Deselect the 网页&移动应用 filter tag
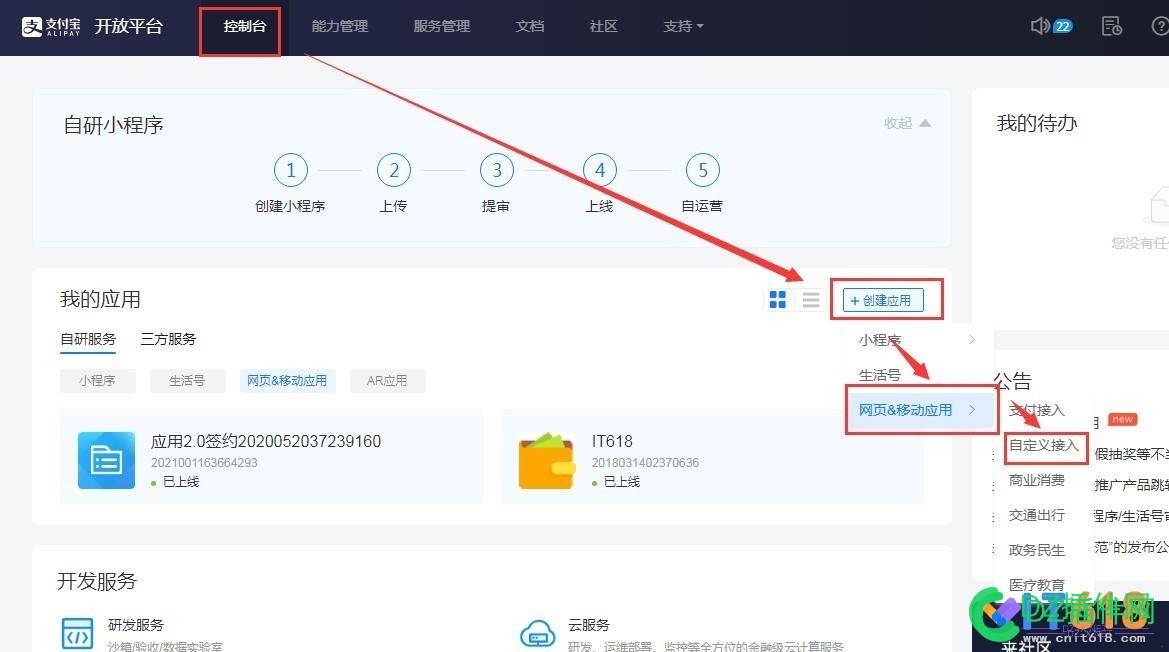The width and height of the screenshot is (1169, 652). point(287,381)
